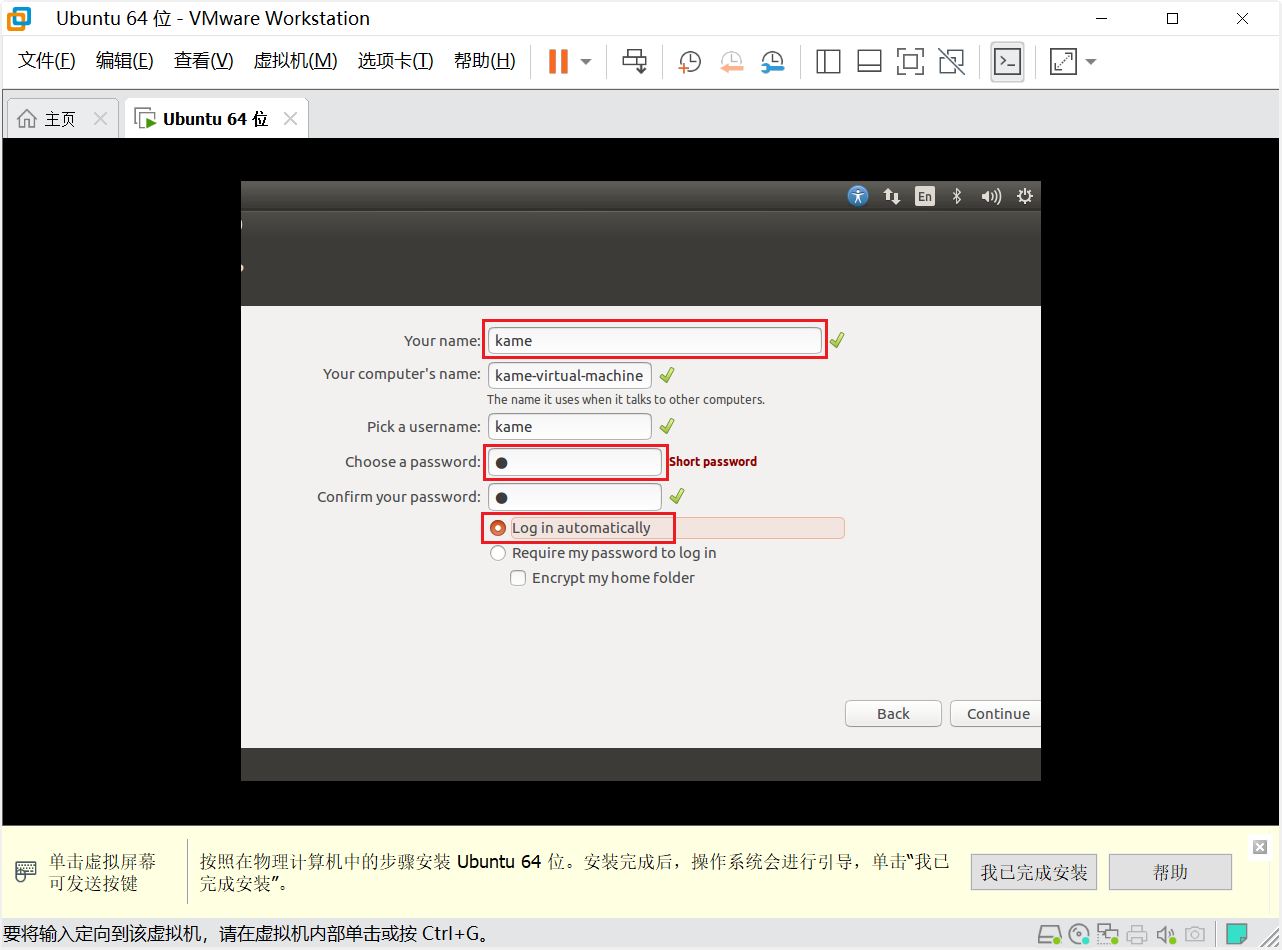Click the computer's name input field
Viewport: 1282px width, 950px height.
tap(570, 376)
